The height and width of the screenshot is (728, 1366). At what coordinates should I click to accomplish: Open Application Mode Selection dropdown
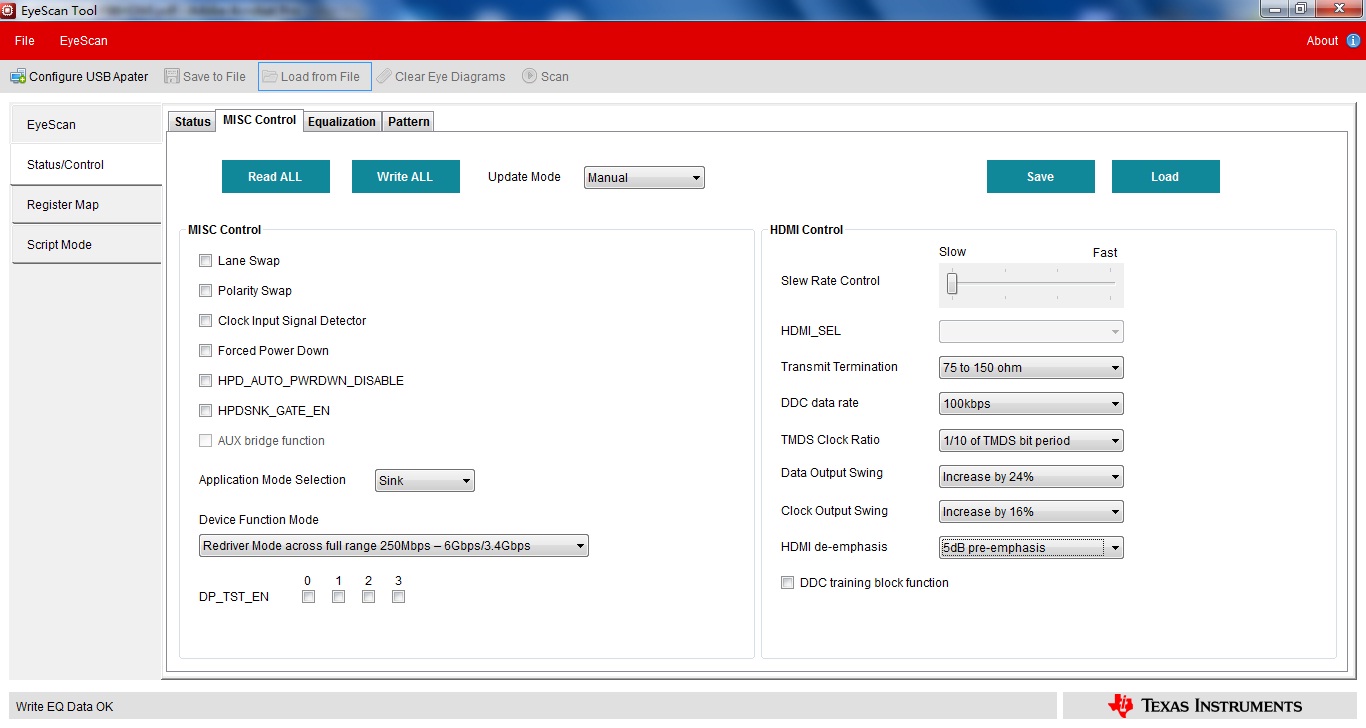pyautogui.click(x=424, y=481)
